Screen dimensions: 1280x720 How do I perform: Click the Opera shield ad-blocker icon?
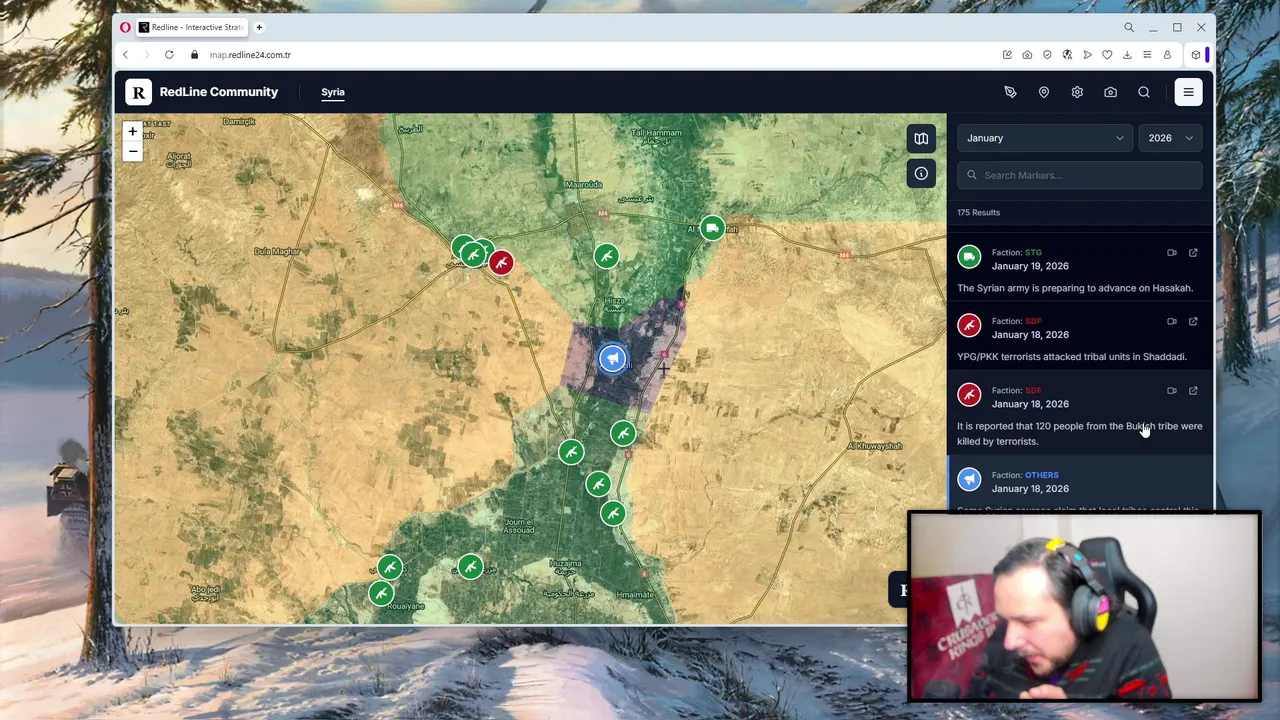(1047, 55)
